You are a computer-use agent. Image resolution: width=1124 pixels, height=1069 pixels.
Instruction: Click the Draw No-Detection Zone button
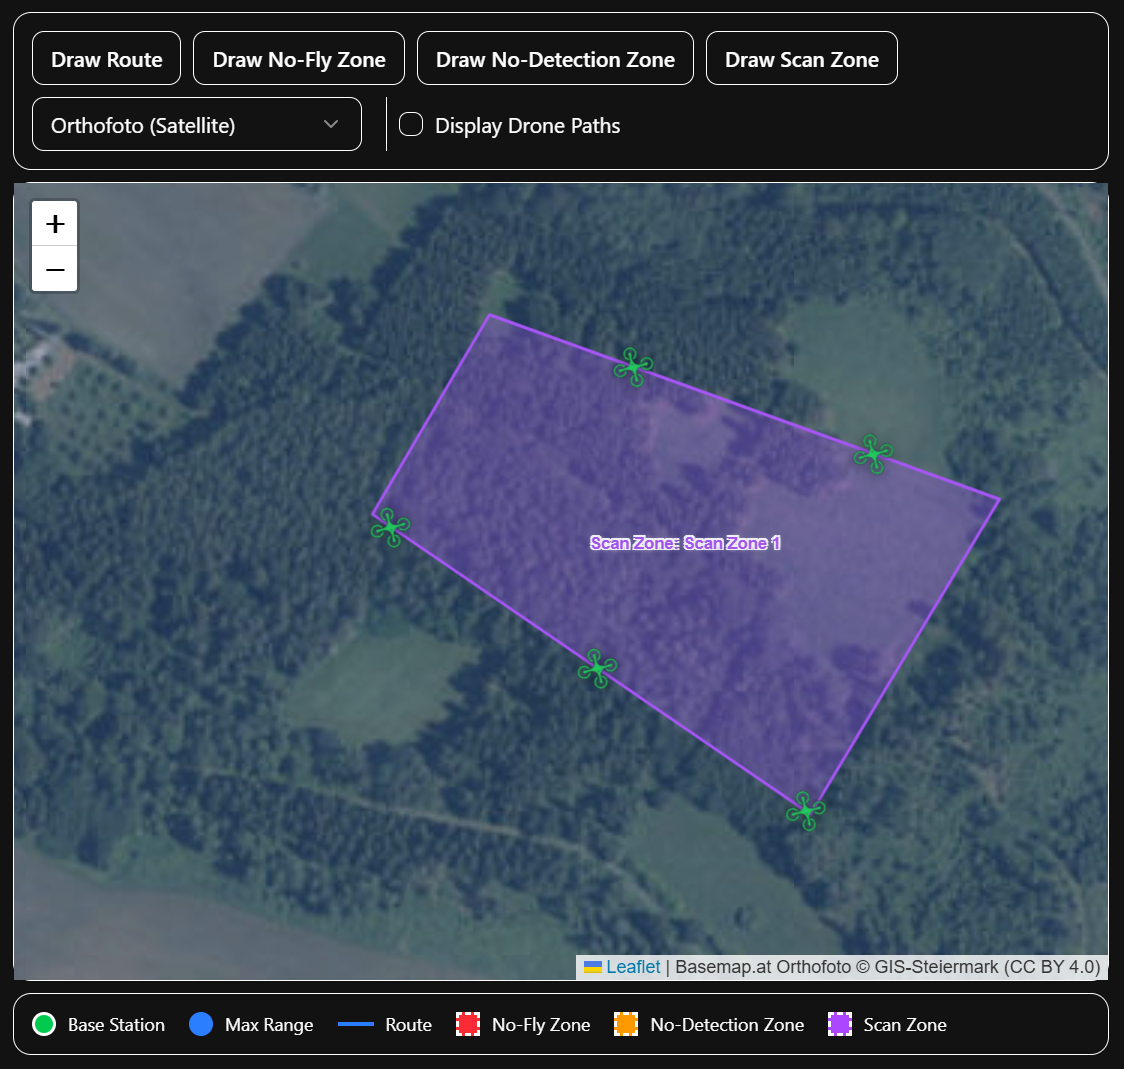555,58
